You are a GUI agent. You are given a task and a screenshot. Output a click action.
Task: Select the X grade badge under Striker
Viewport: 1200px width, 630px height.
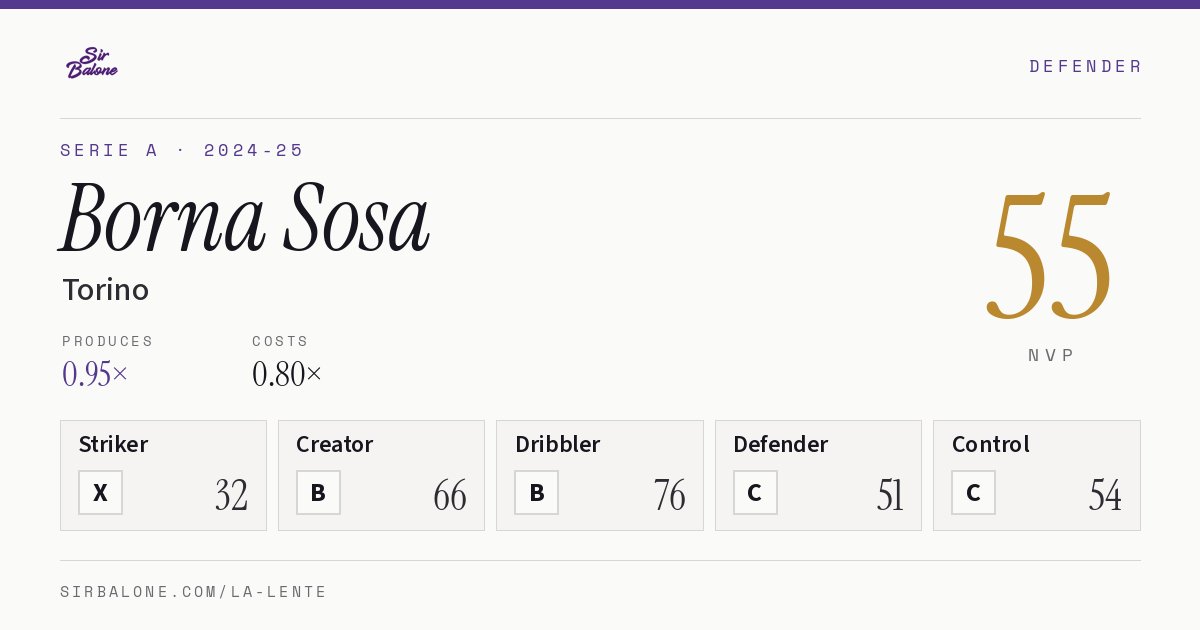100,492
